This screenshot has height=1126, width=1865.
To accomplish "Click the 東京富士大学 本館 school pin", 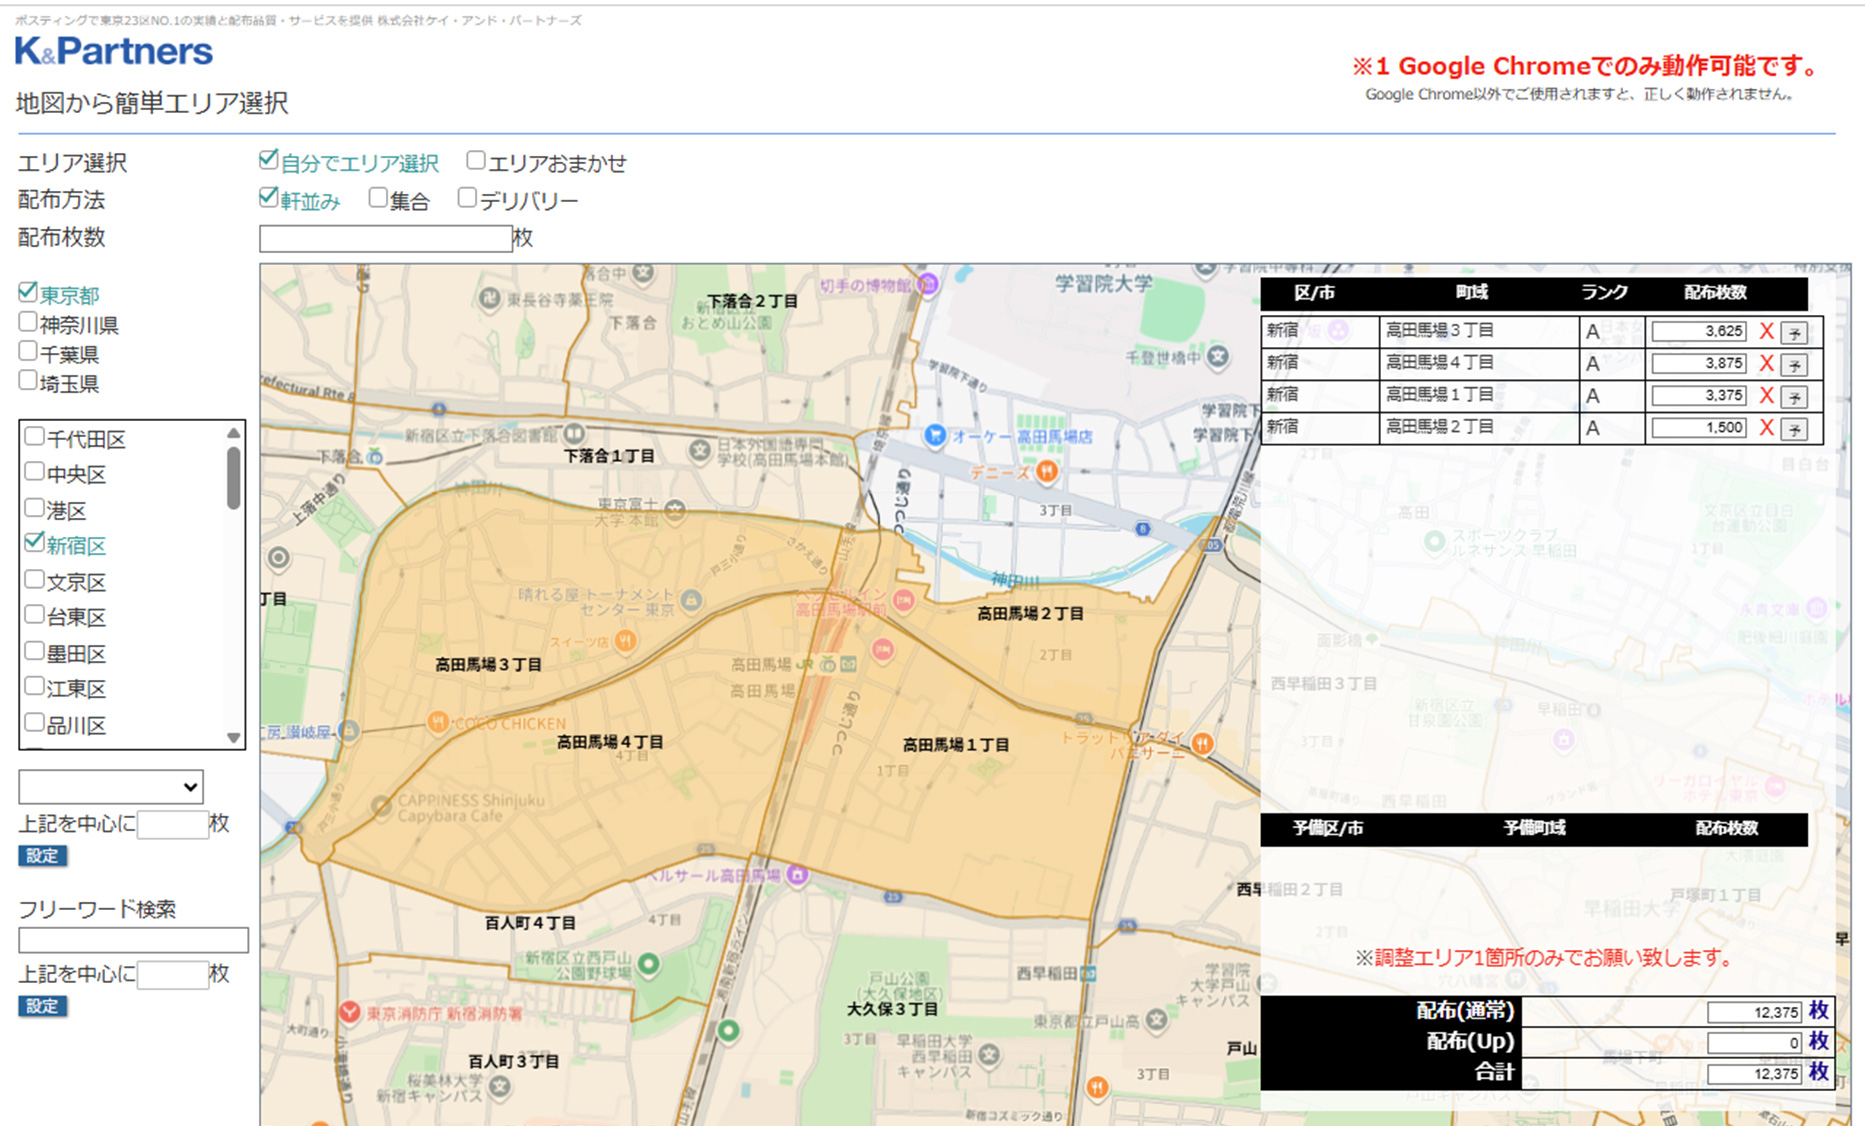I will [675, 511].
